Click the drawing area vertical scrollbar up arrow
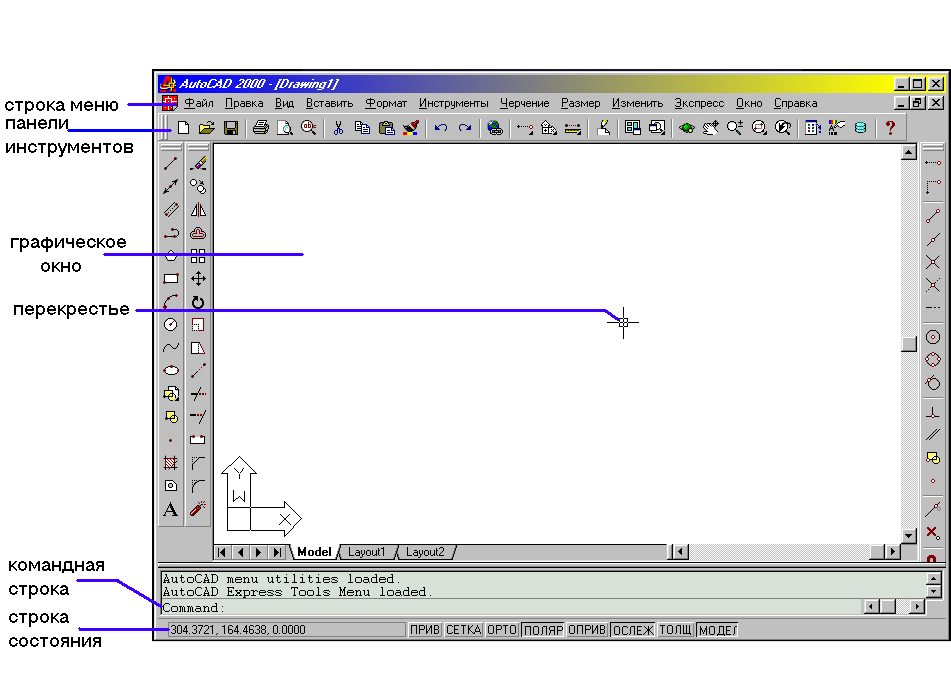The image size is (951, 690). point(909,152)
